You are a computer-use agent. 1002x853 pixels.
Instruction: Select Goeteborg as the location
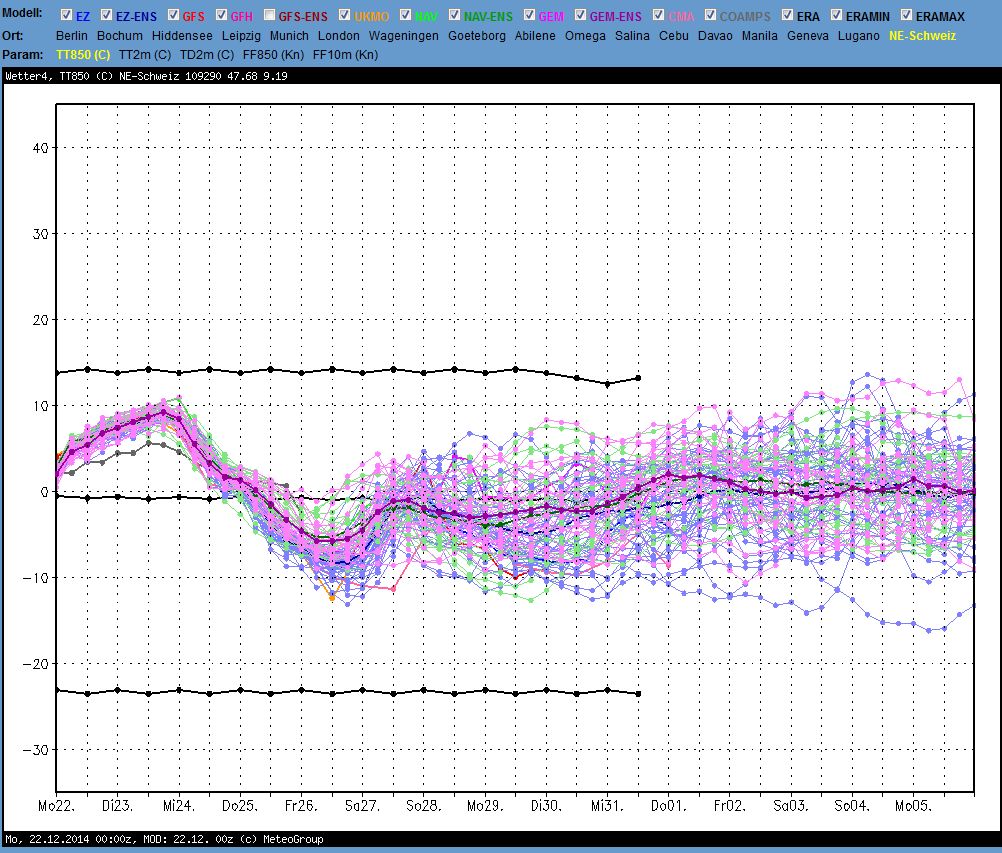point(477,36)
